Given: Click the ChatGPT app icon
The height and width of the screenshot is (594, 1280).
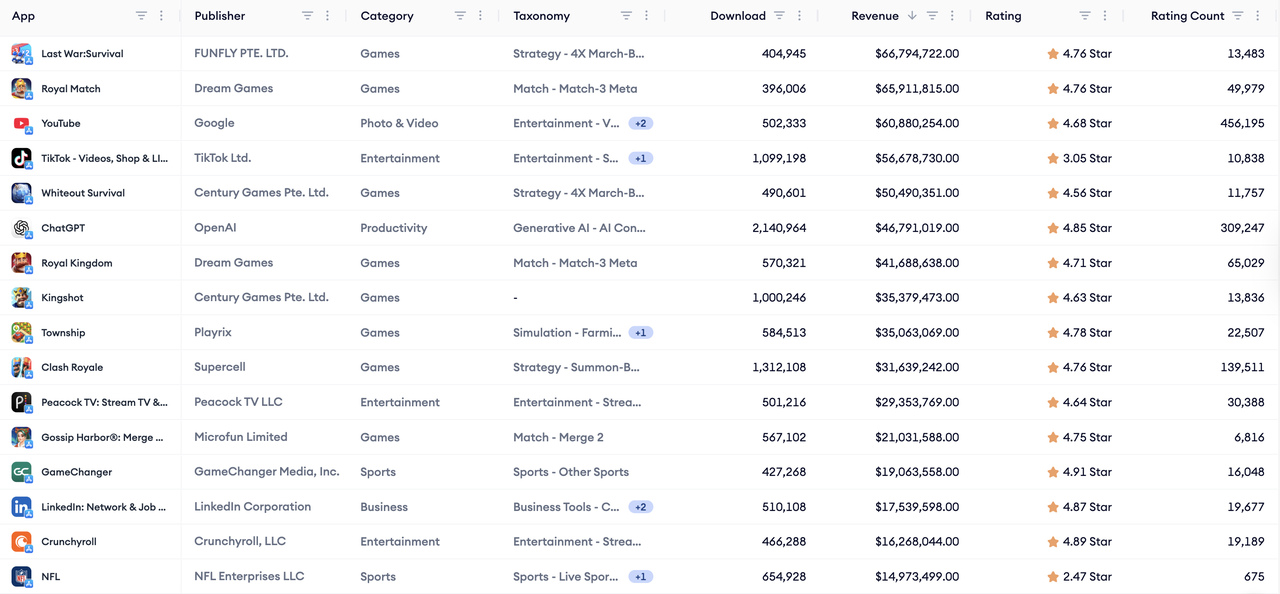Looking at the screenshot, I should point(21,228).
